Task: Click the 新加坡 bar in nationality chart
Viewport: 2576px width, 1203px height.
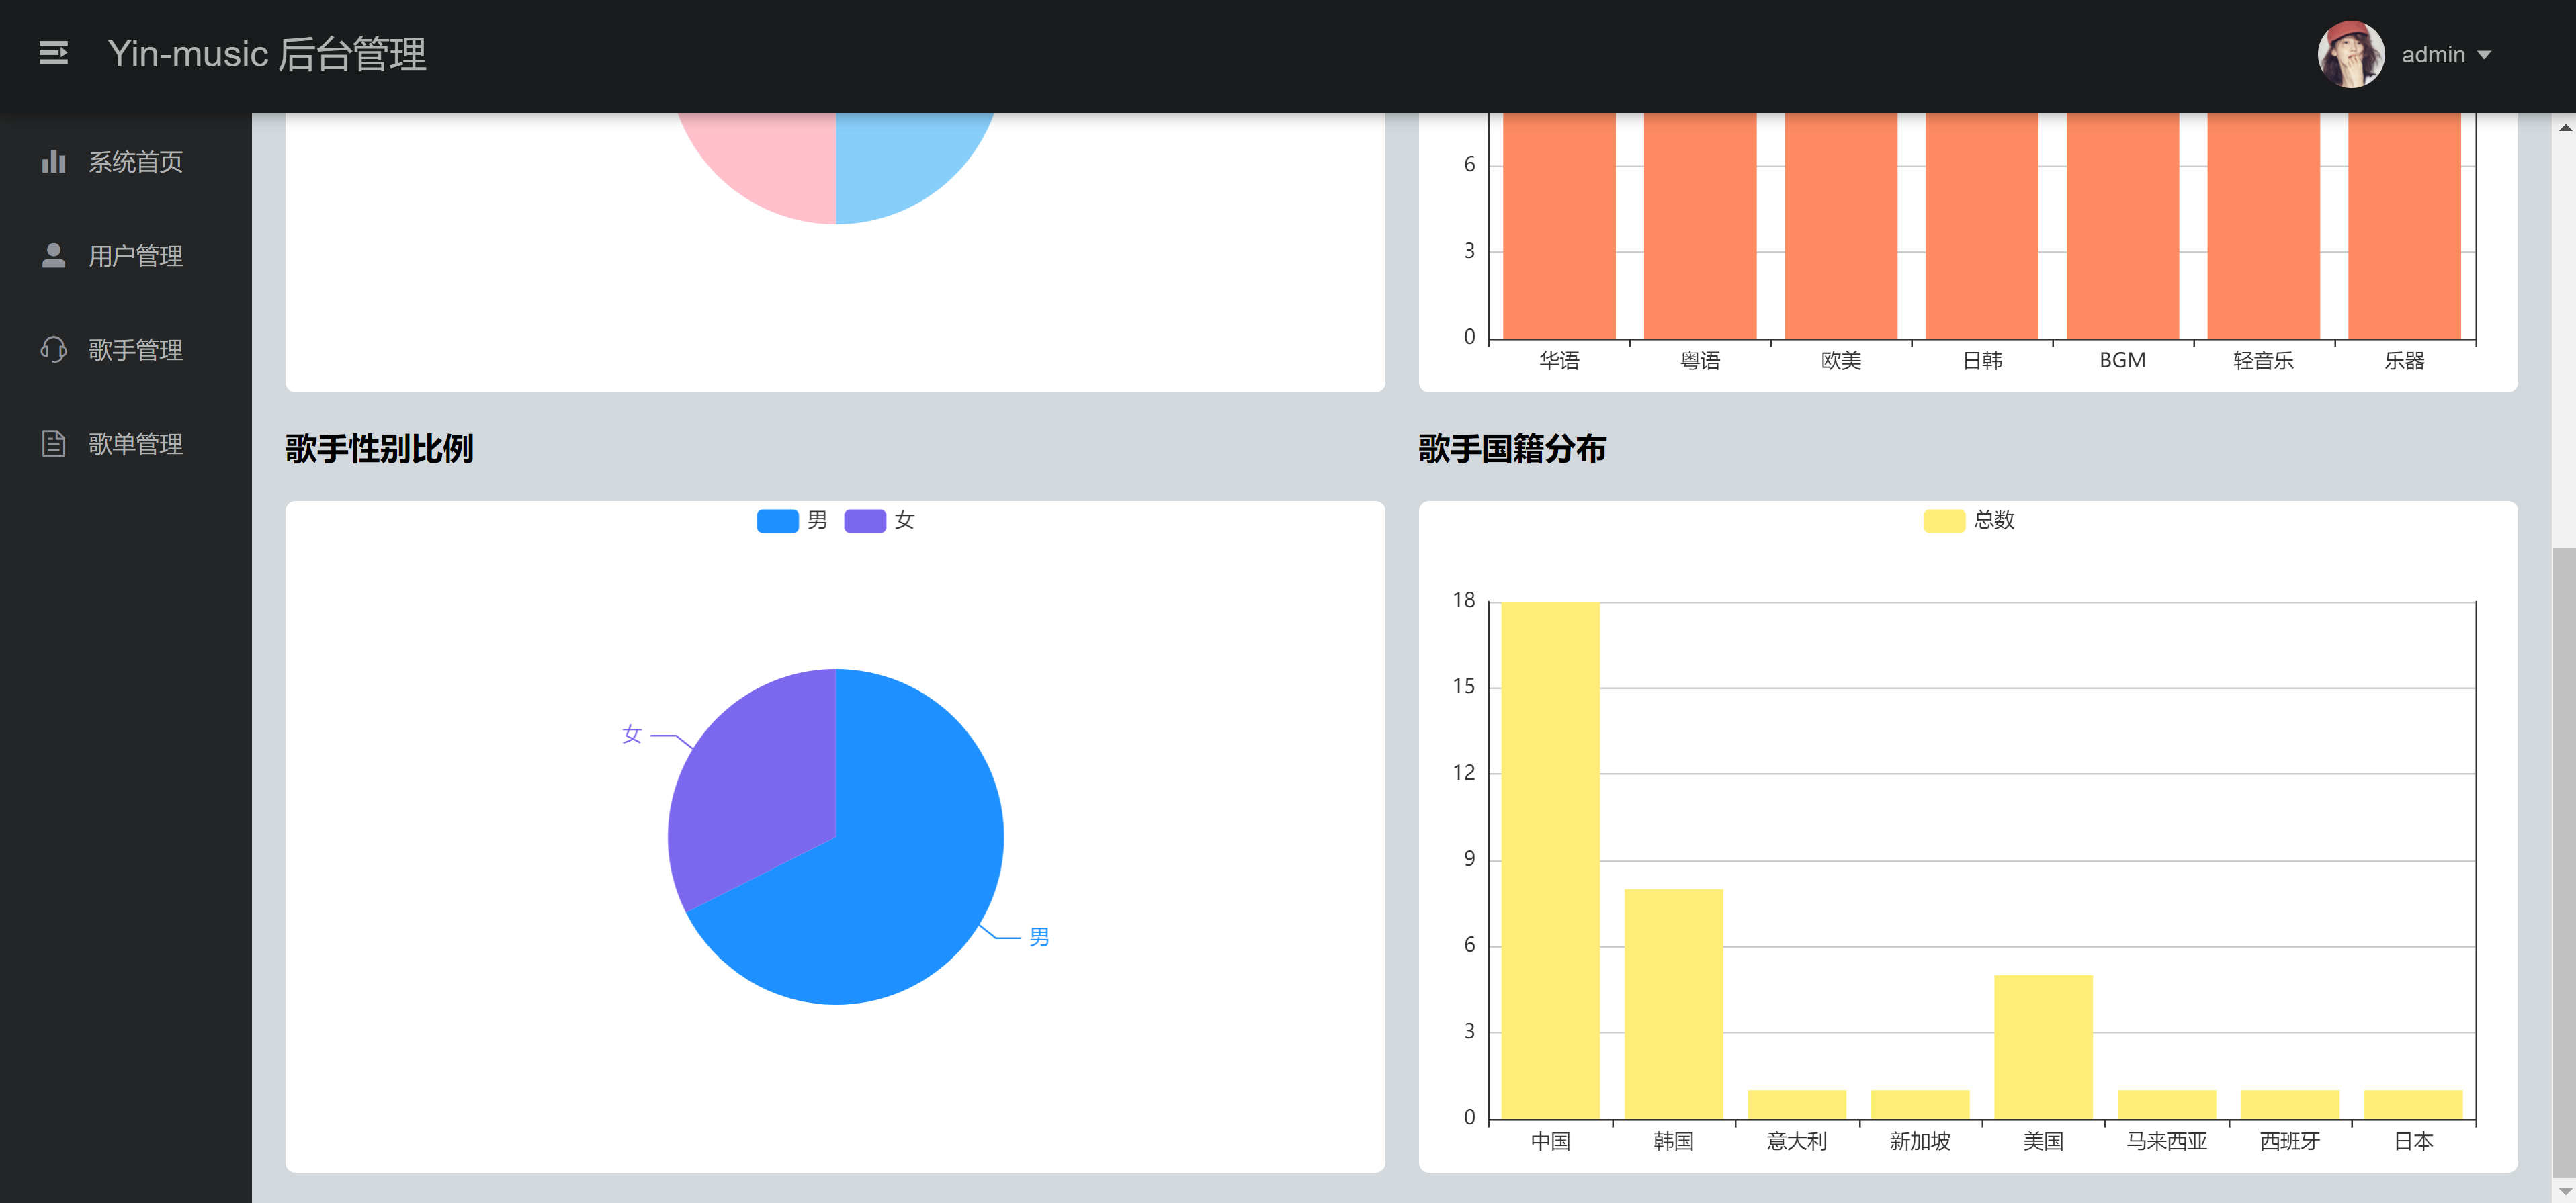Action: click(x=1920, y=1105)
